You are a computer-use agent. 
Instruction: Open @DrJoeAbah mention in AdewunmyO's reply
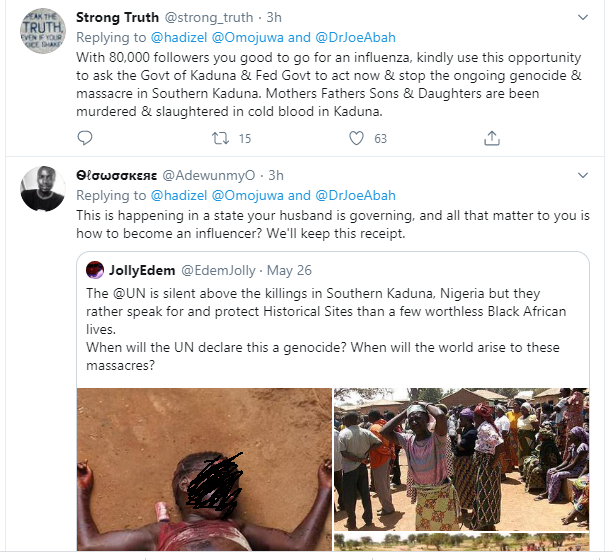point(355,195)
